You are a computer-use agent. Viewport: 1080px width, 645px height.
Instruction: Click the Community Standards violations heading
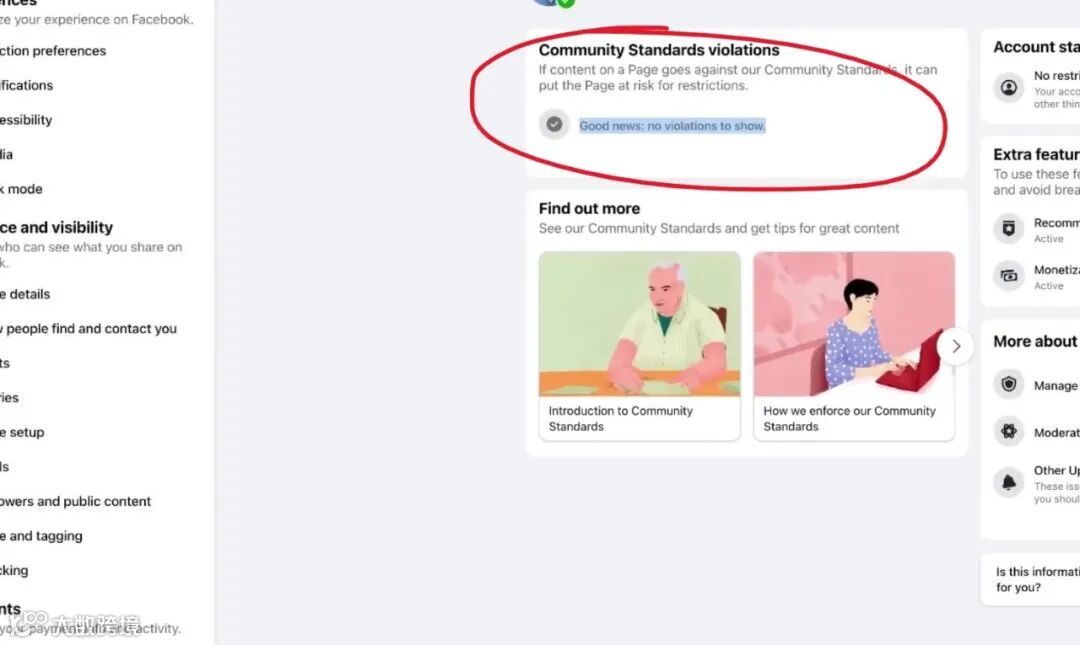(659, 50)
